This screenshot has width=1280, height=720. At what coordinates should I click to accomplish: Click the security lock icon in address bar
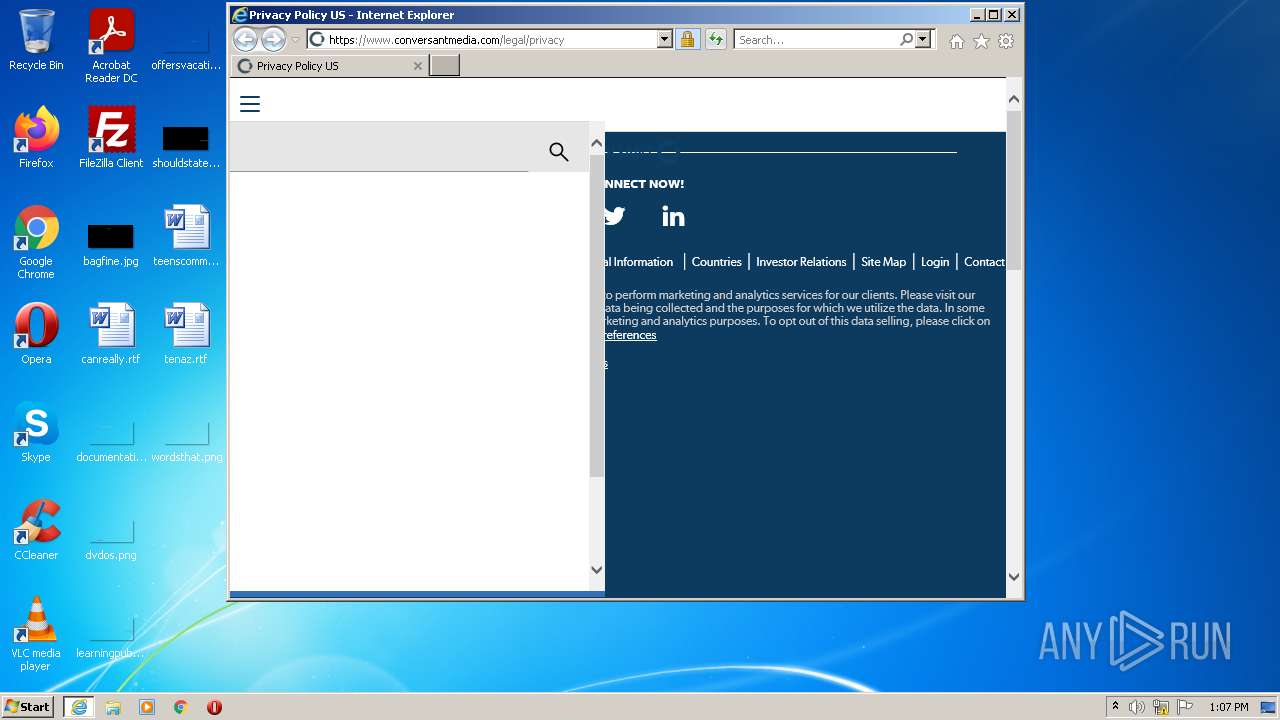point(687,39)
